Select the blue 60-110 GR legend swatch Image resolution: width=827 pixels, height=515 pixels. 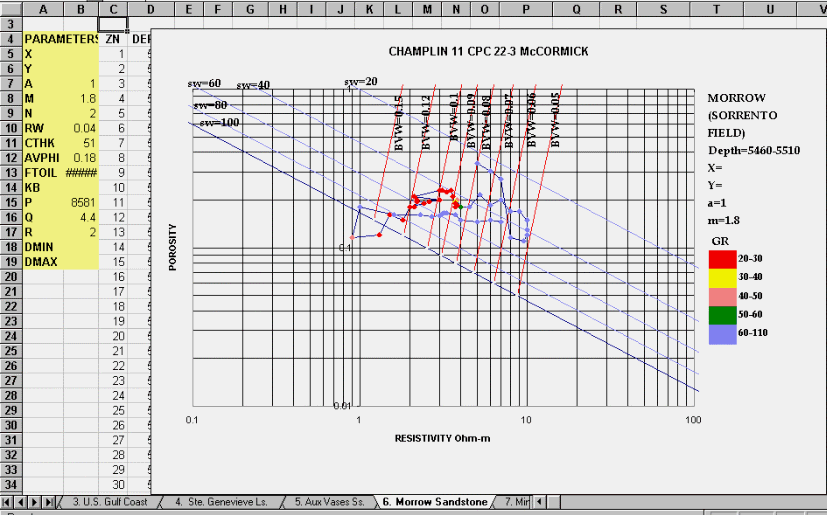pyautogui.click(x=722, y=334)
